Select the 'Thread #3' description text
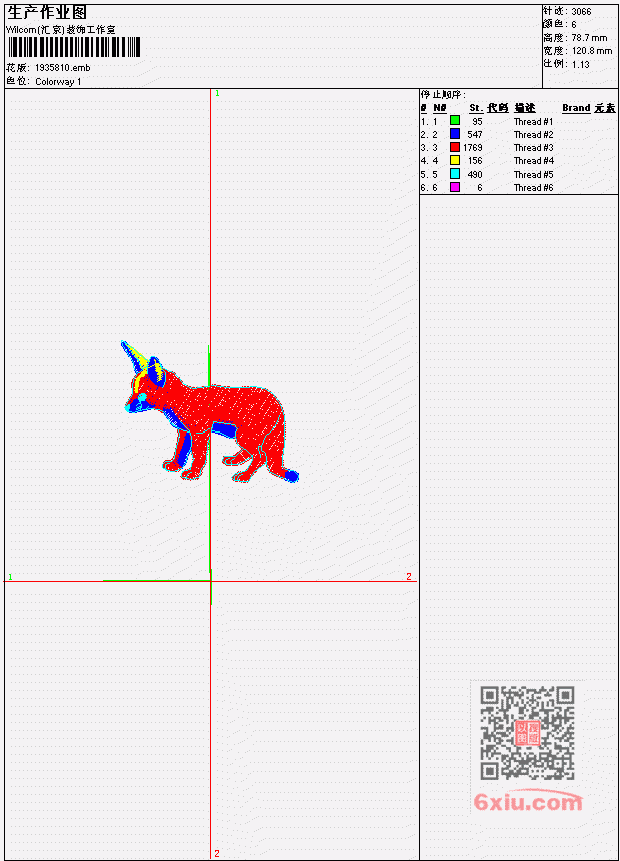Image resolution: width=620 pixels, height=861 pixels. 533,148
